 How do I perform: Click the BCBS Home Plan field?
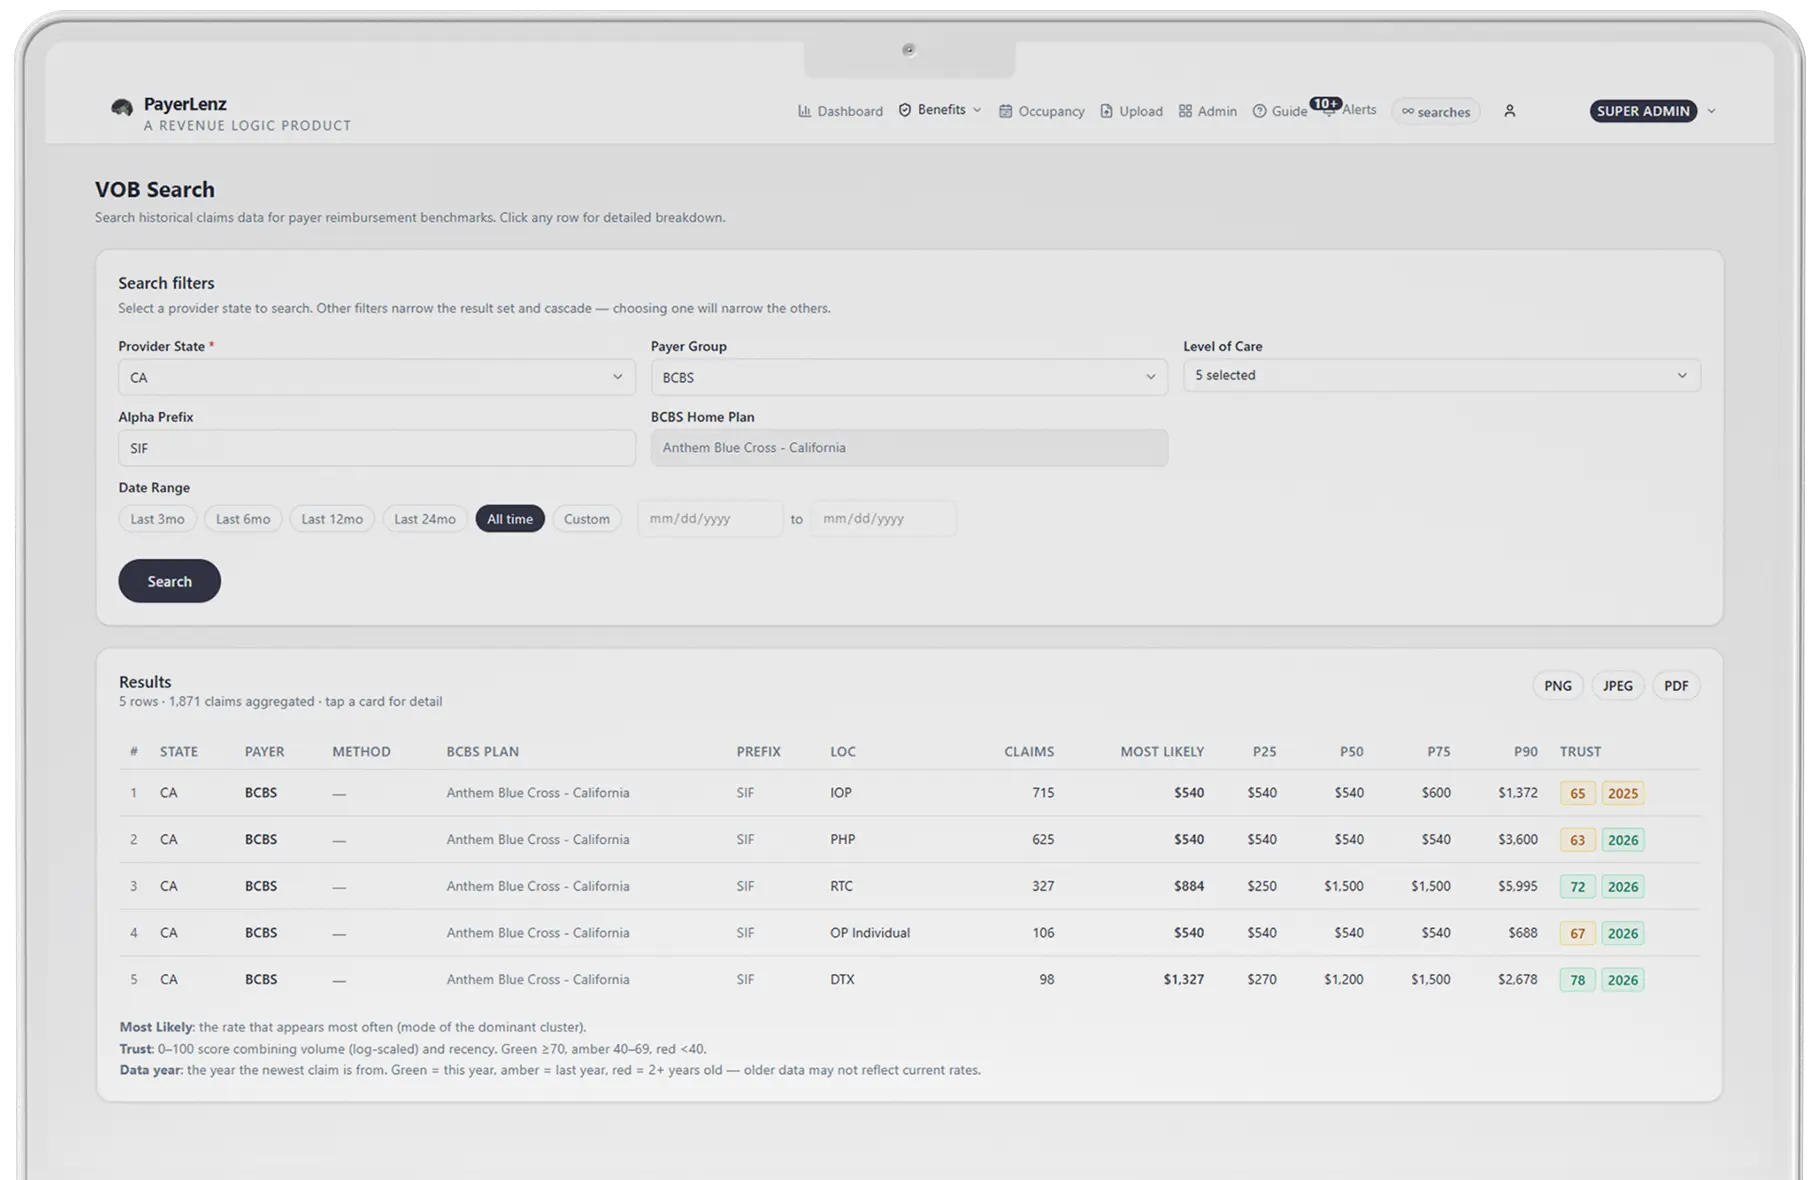(909, 448)
